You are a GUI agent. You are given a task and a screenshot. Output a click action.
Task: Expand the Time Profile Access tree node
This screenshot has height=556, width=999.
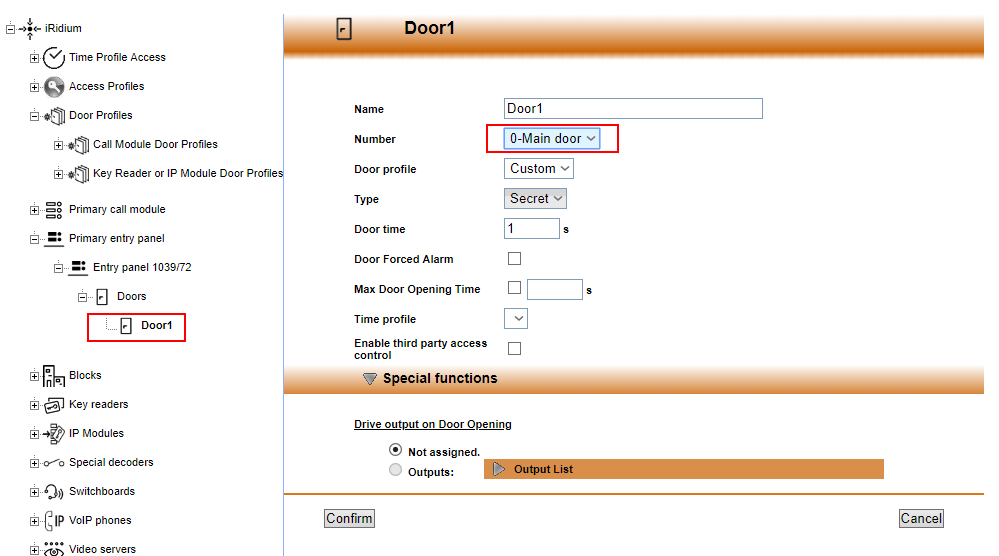coord(34,58)
